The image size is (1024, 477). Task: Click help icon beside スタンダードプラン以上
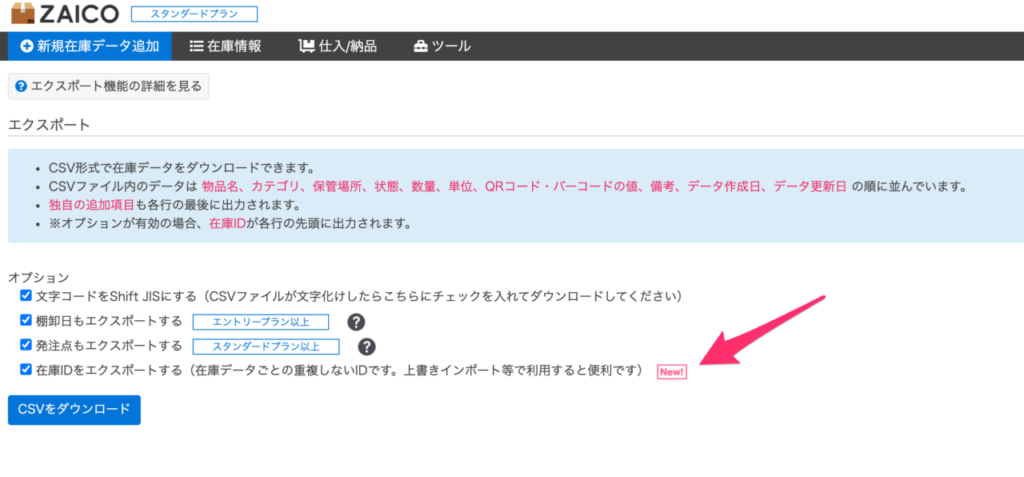(x=367, y=346)
